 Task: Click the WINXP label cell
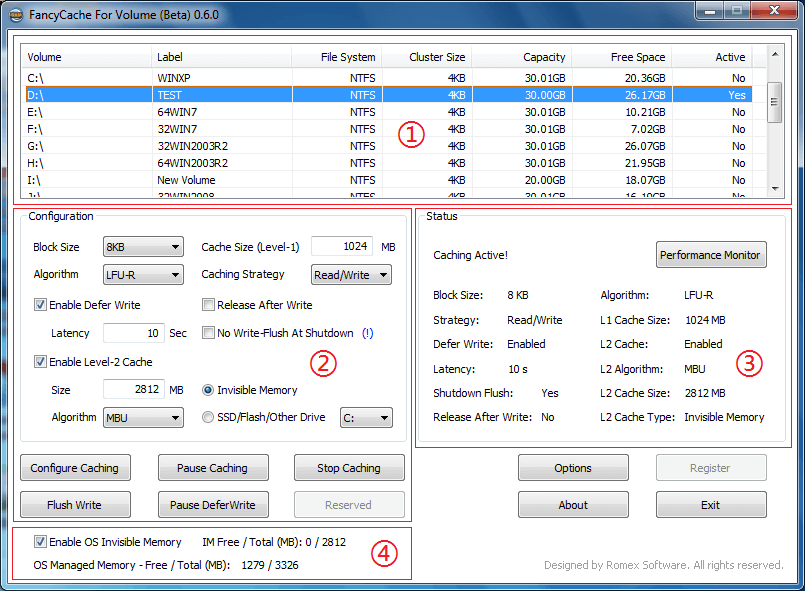(174, 78)
